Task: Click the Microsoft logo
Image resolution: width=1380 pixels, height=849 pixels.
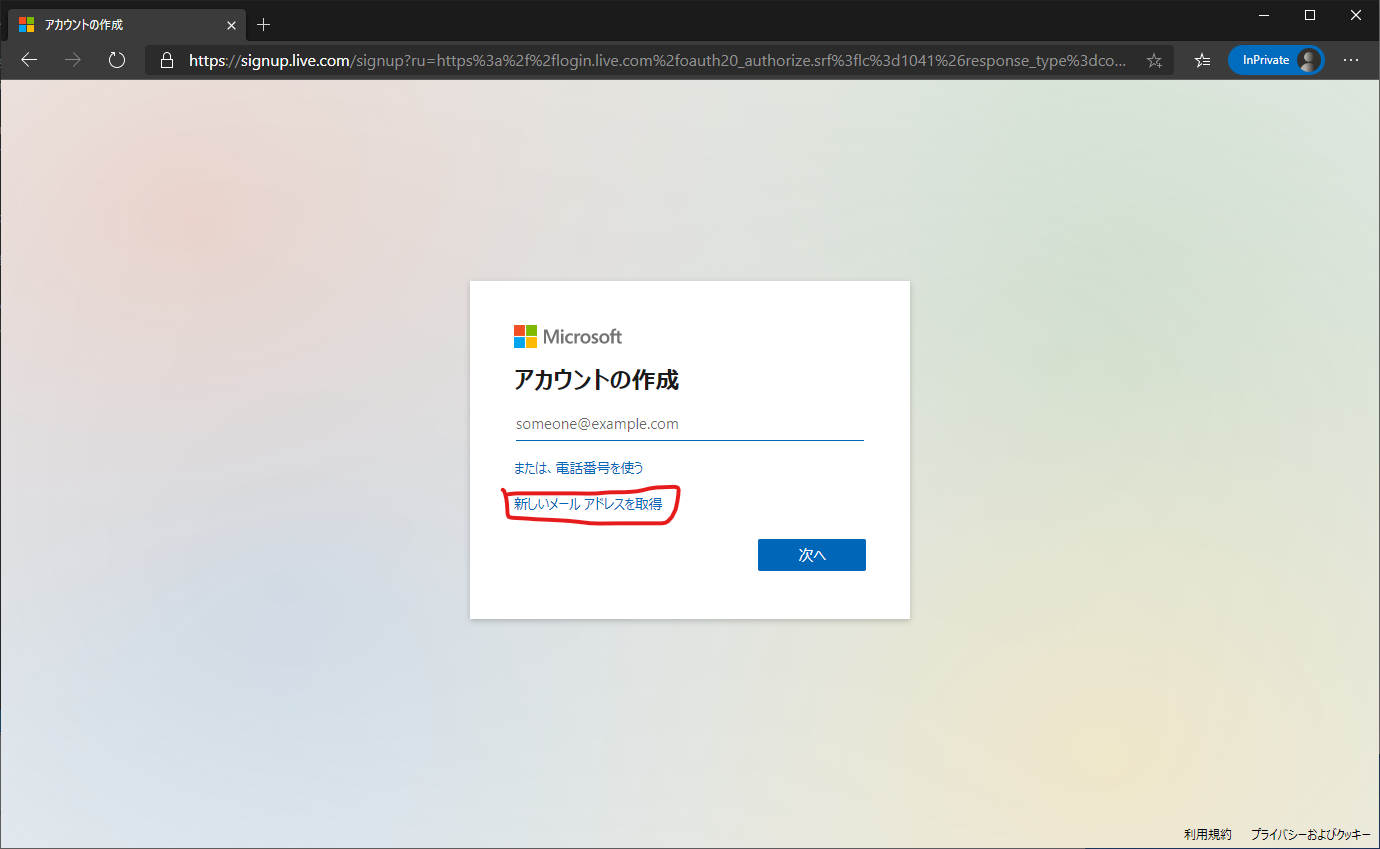Action: click(x=568, y=336)
